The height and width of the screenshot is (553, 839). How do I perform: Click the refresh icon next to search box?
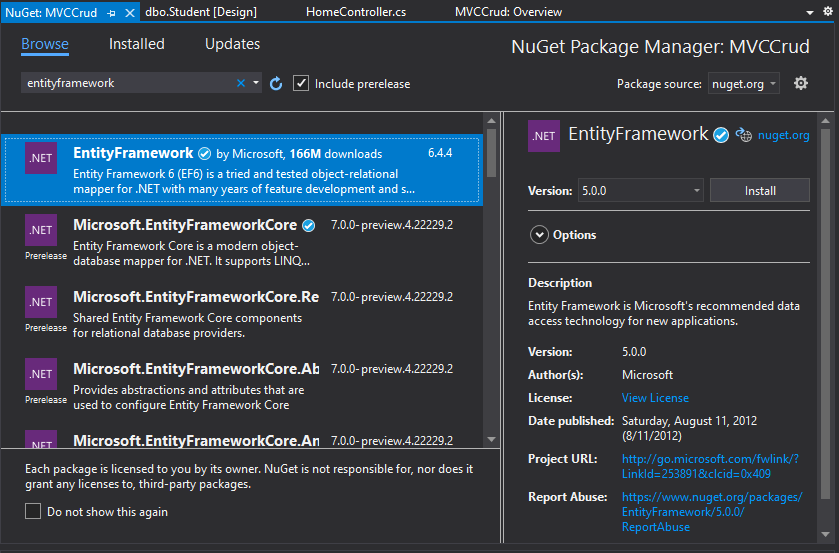click(277, 84)
